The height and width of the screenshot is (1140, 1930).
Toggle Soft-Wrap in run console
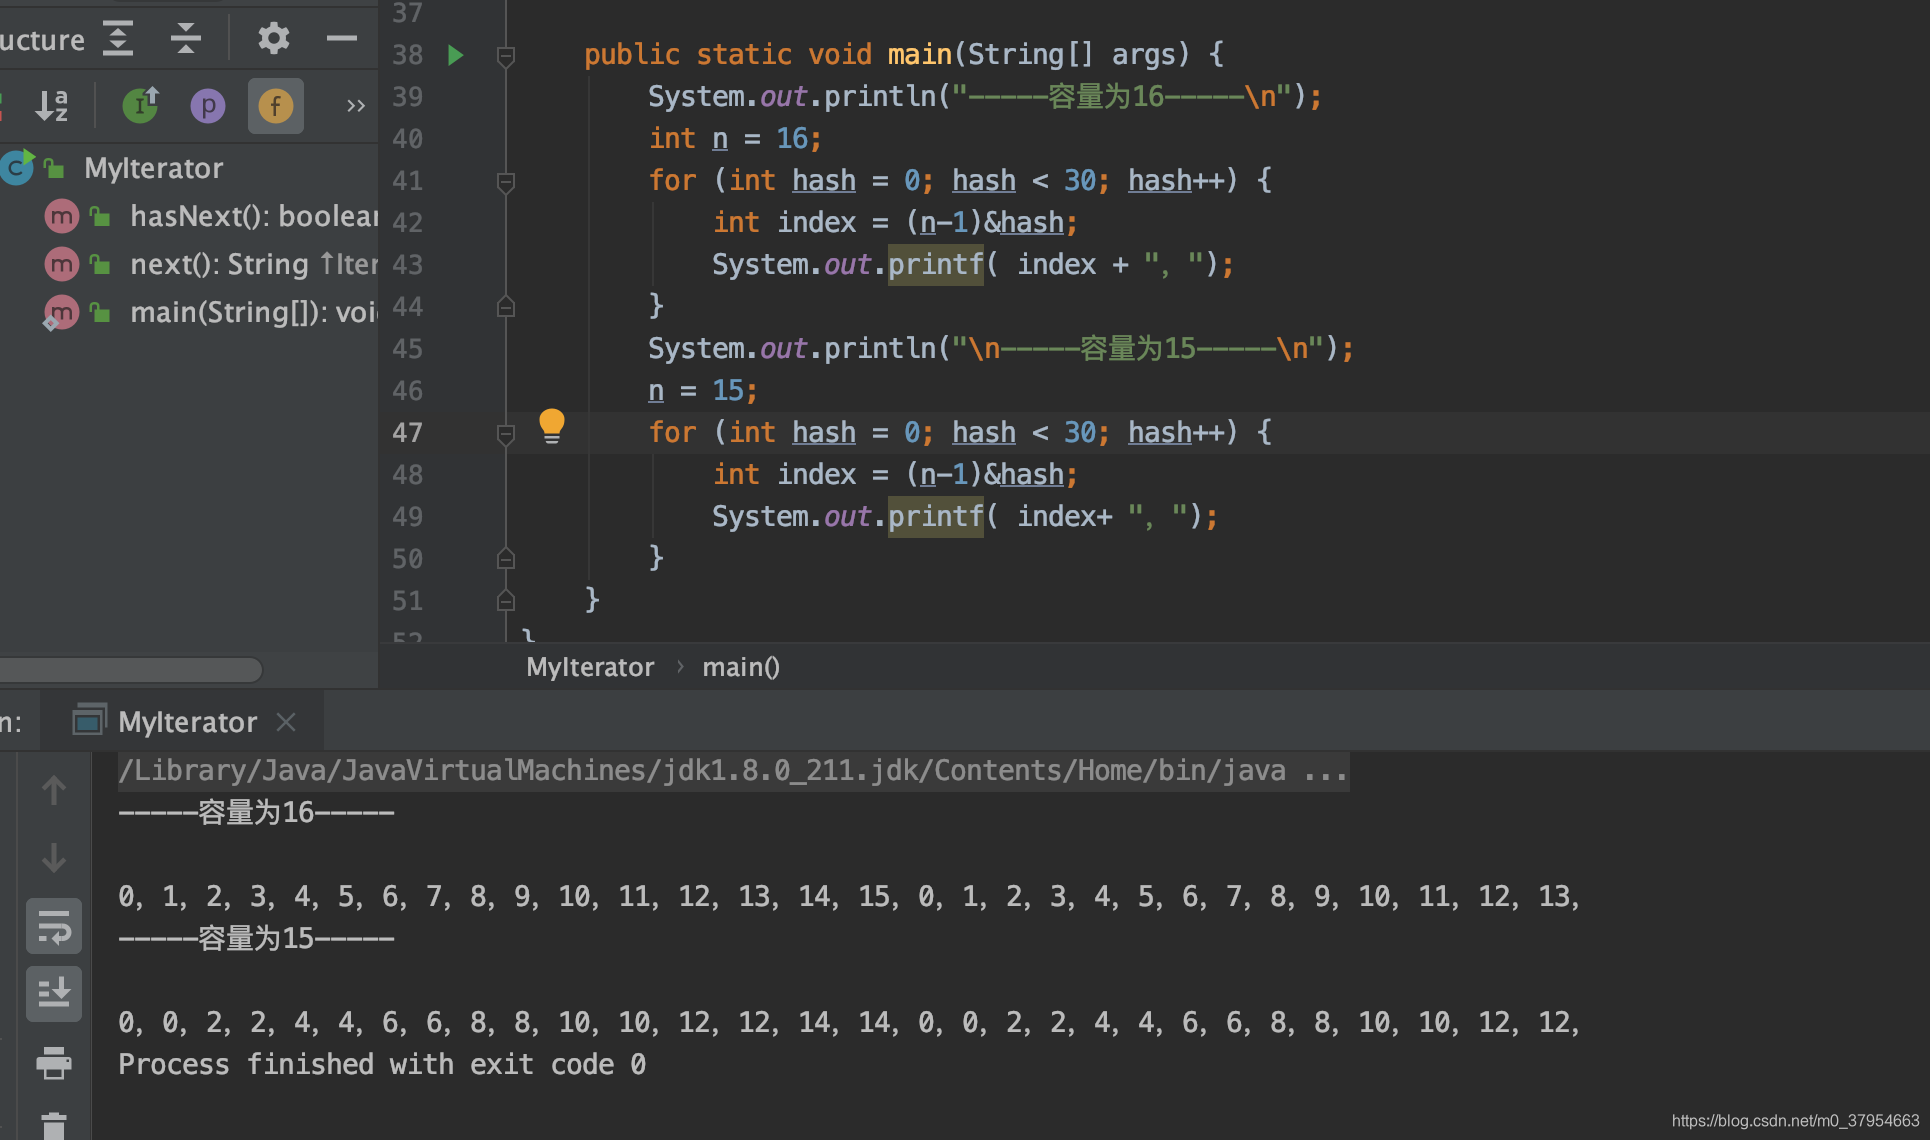pyautogui.click(x=54, y=926)
